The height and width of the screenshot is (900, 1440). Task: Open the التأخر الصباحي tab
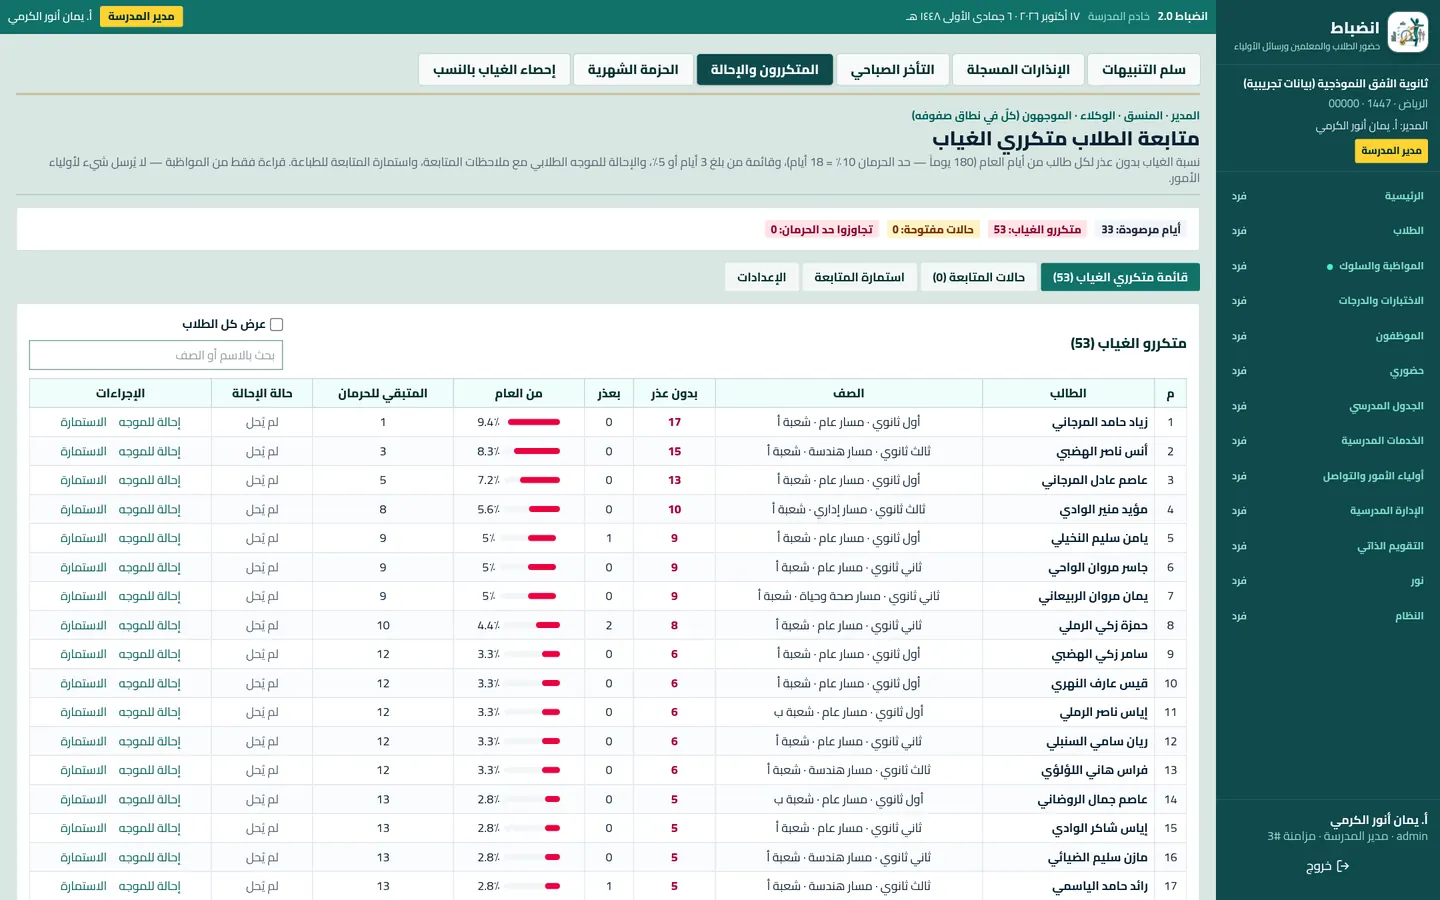tap(892, 70)
